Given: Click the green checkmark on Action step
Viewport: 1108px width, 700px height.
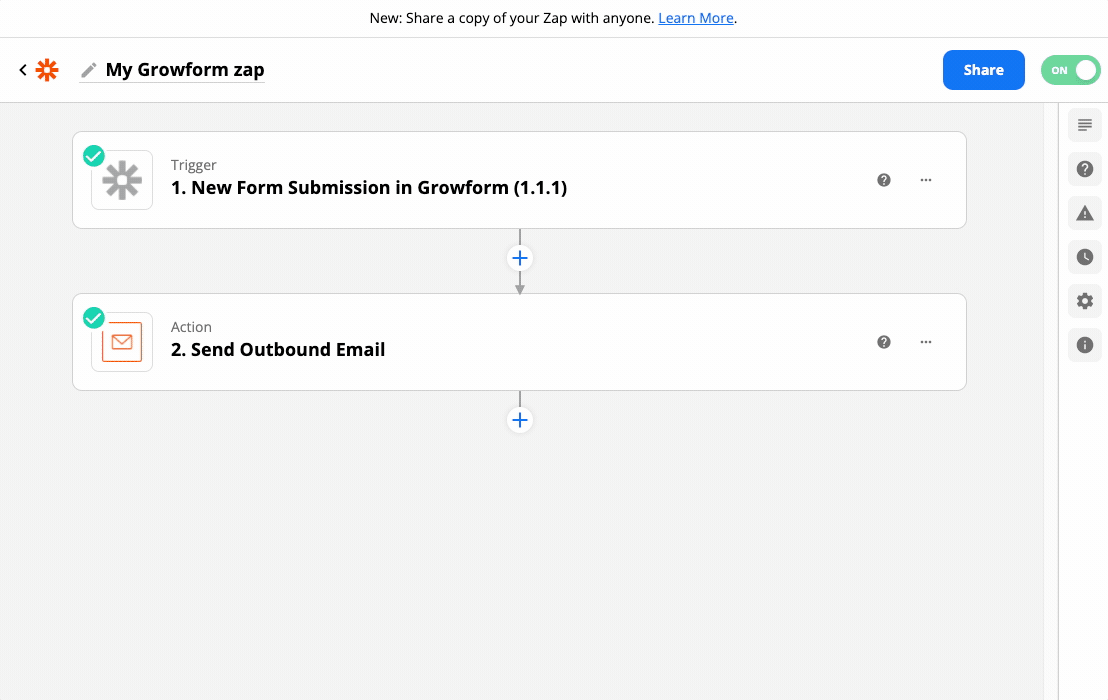Looking at the screenshot, I should click(94, 318).
